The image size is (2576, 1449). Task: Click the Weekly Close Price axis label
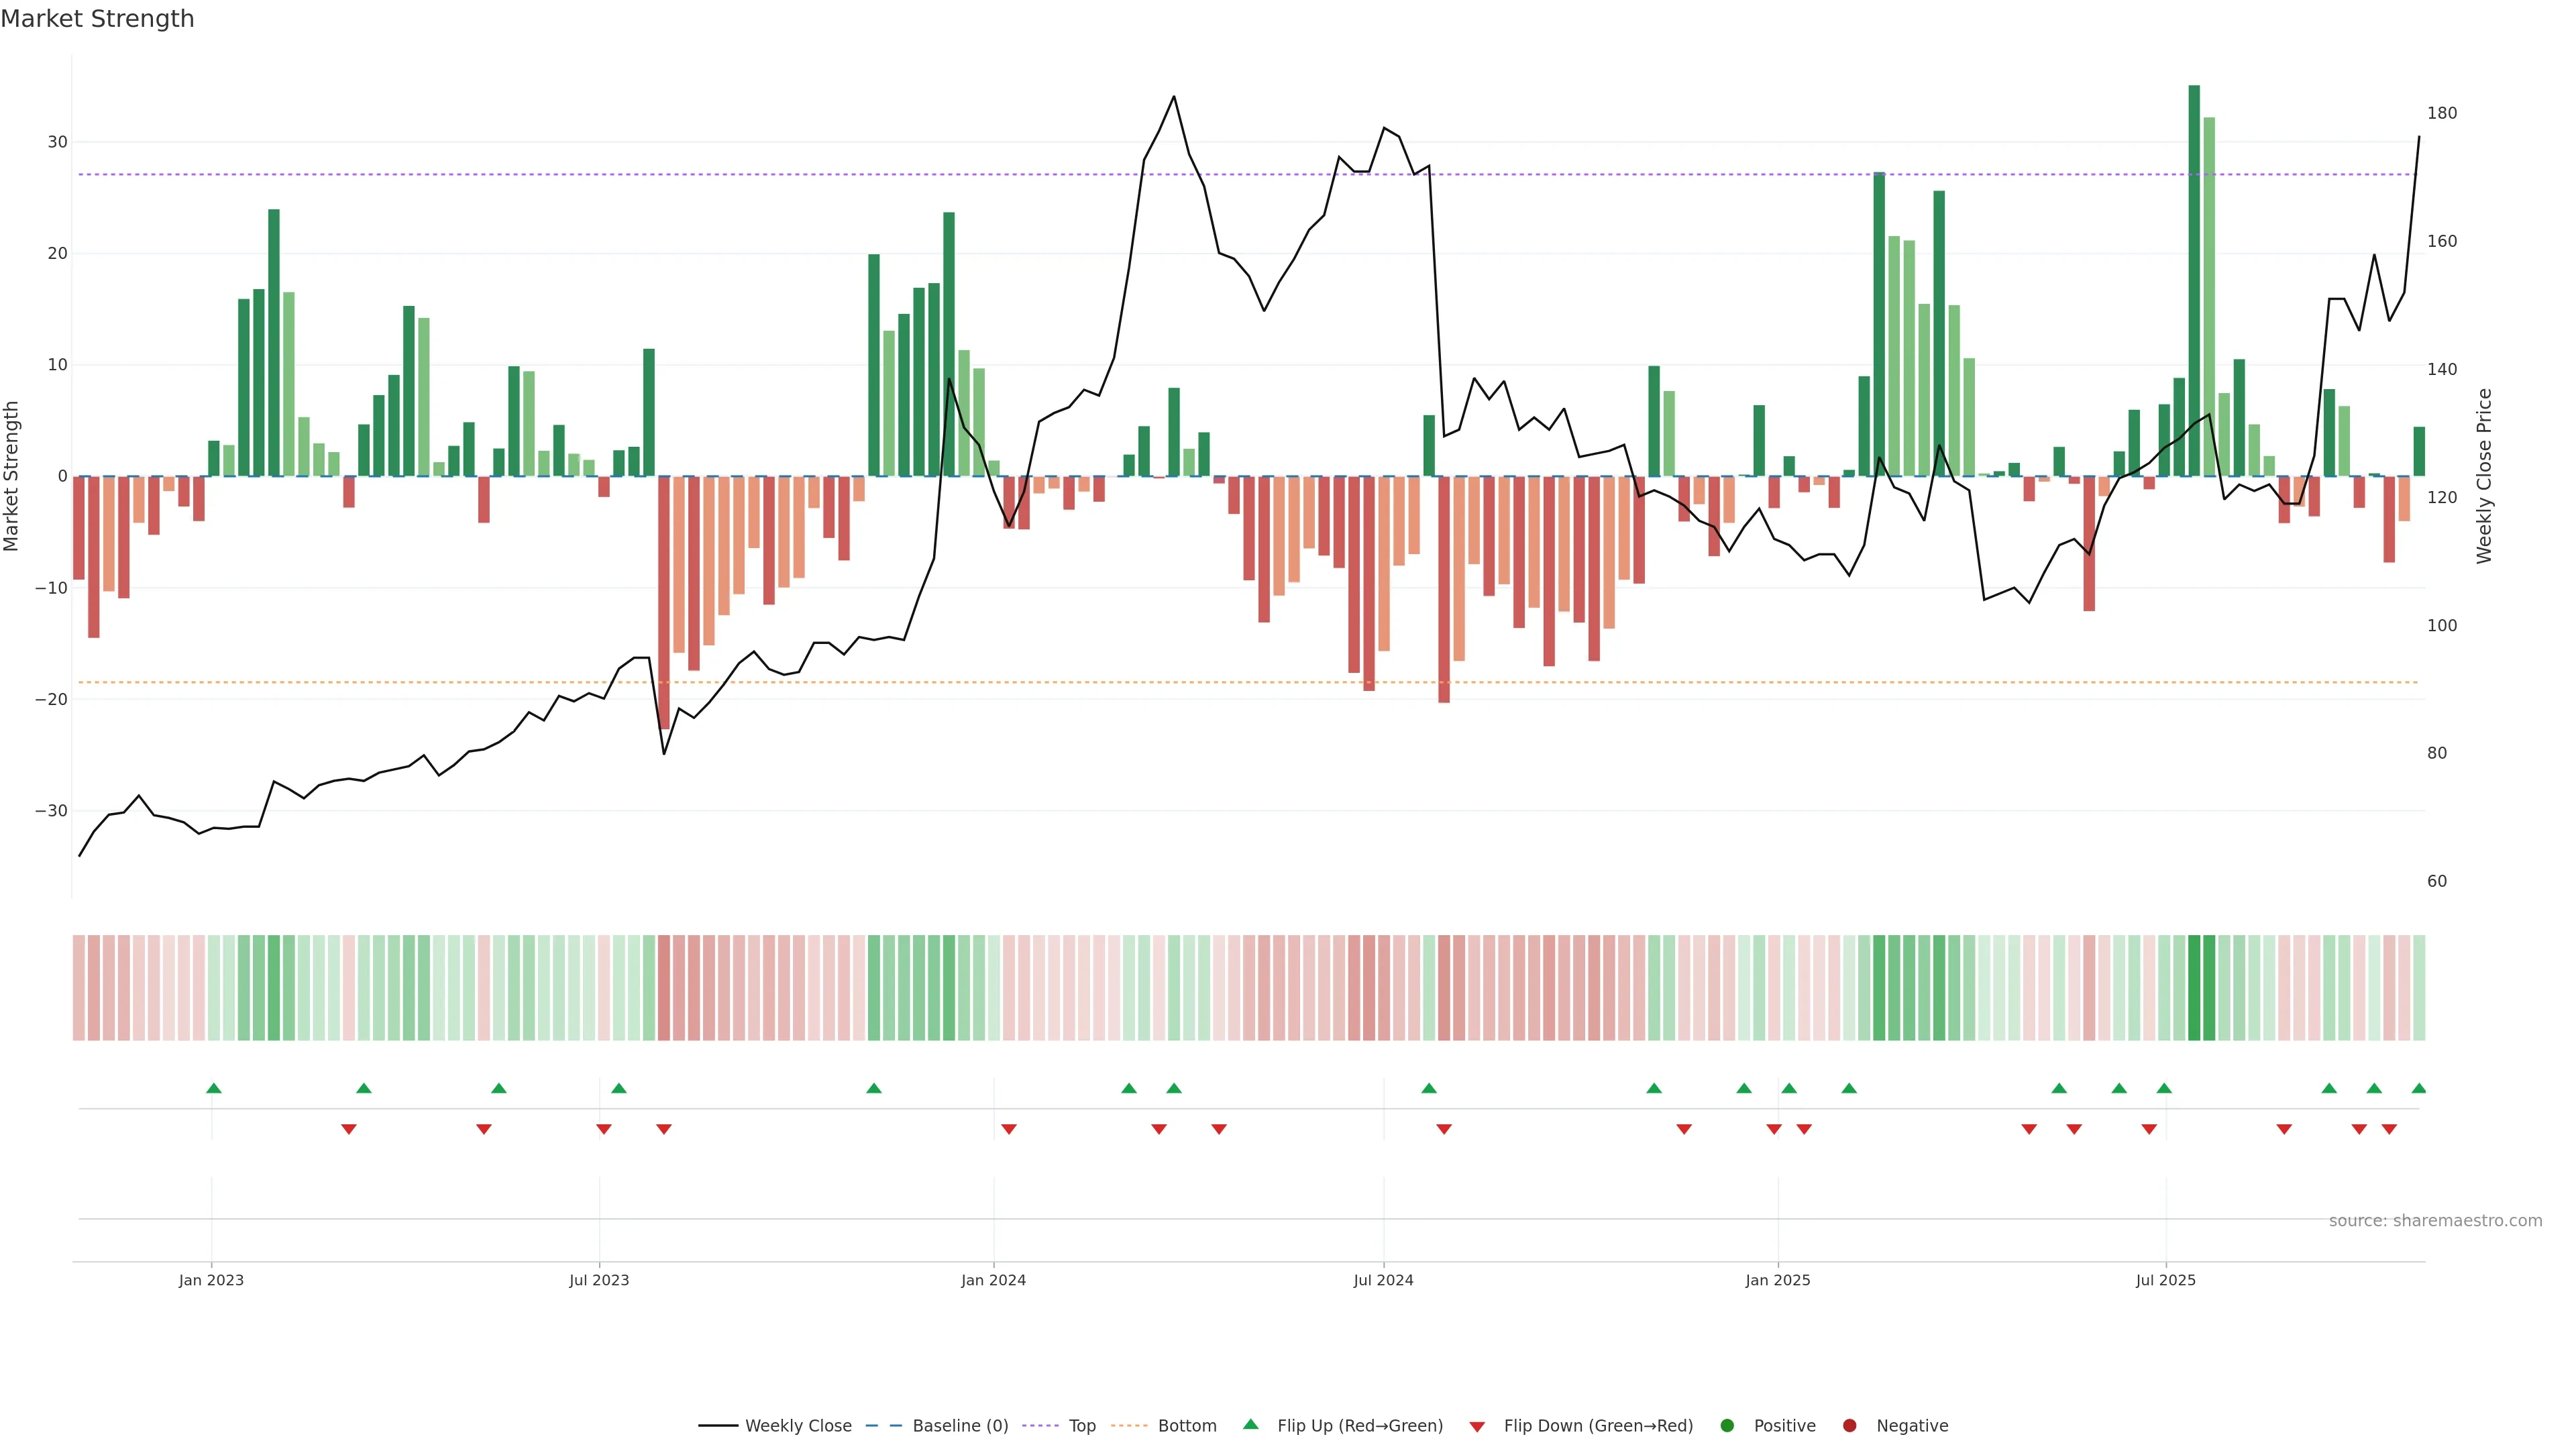[2484, 476]
